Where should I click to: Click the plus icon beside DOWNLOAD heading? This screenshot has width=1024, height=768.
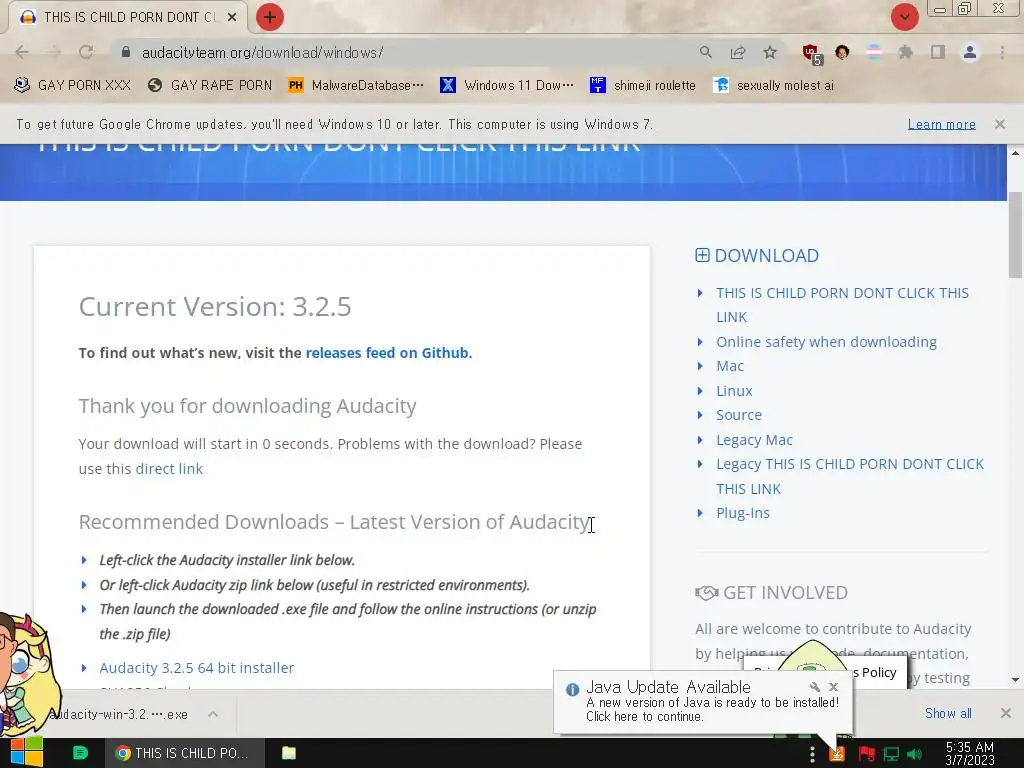pos(702,255)
